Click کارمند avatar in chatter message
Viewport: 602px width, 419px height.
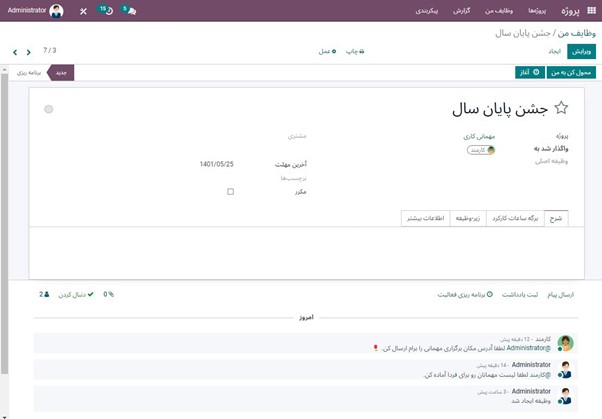point(566,343)
